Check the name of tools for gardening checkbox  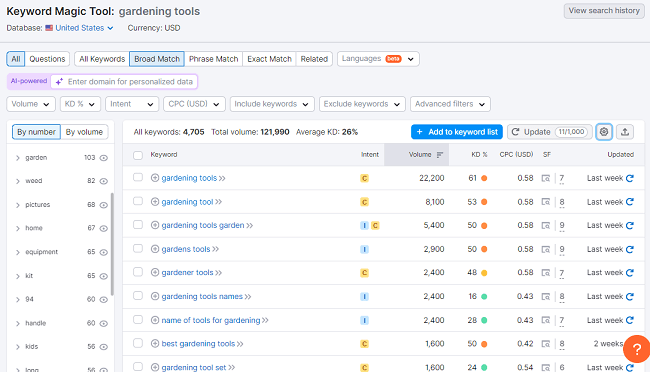point(138,319)
